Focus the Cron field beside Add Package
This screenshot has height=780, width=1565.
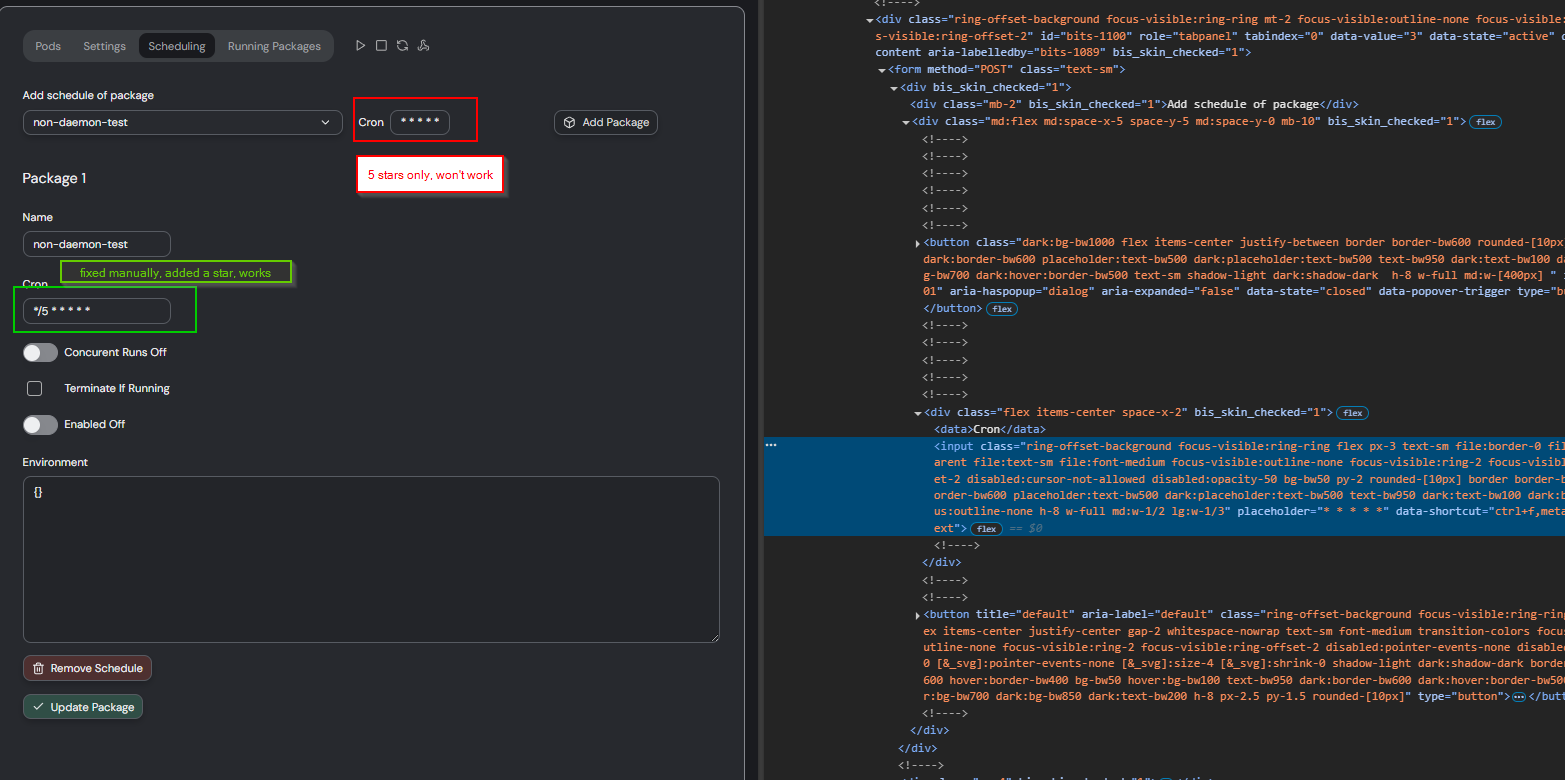tap(420, 122)
